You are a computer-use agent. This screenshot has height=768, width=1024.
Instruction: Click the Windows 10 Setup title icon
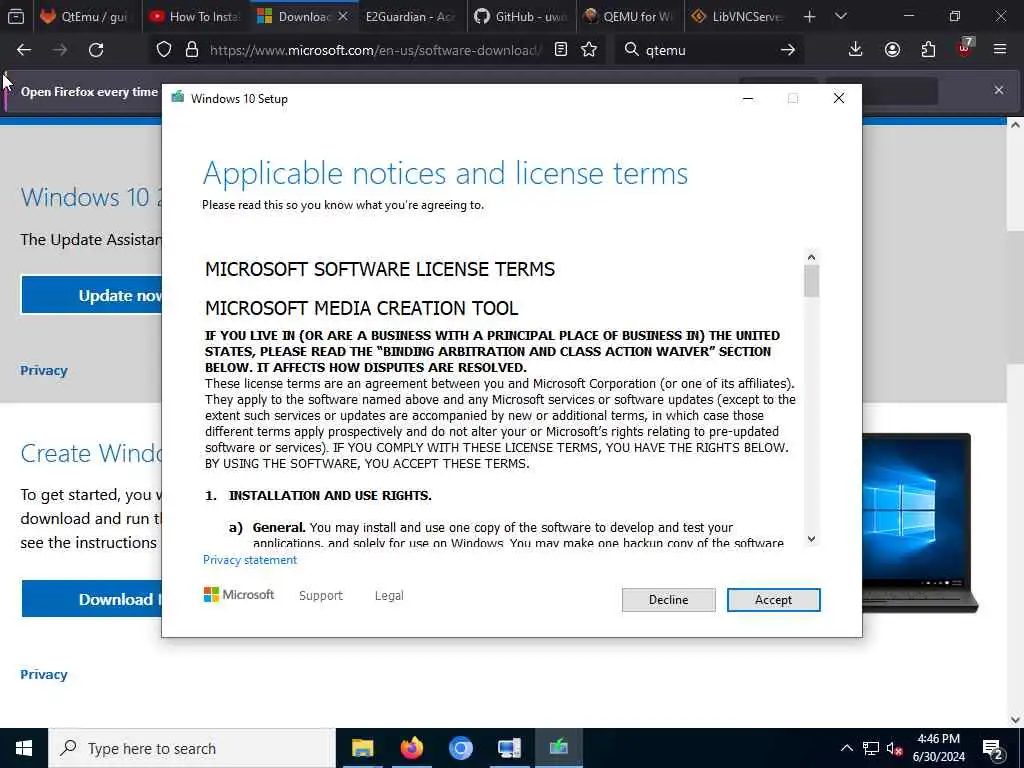pyautogui.click(x=178, y=98)
